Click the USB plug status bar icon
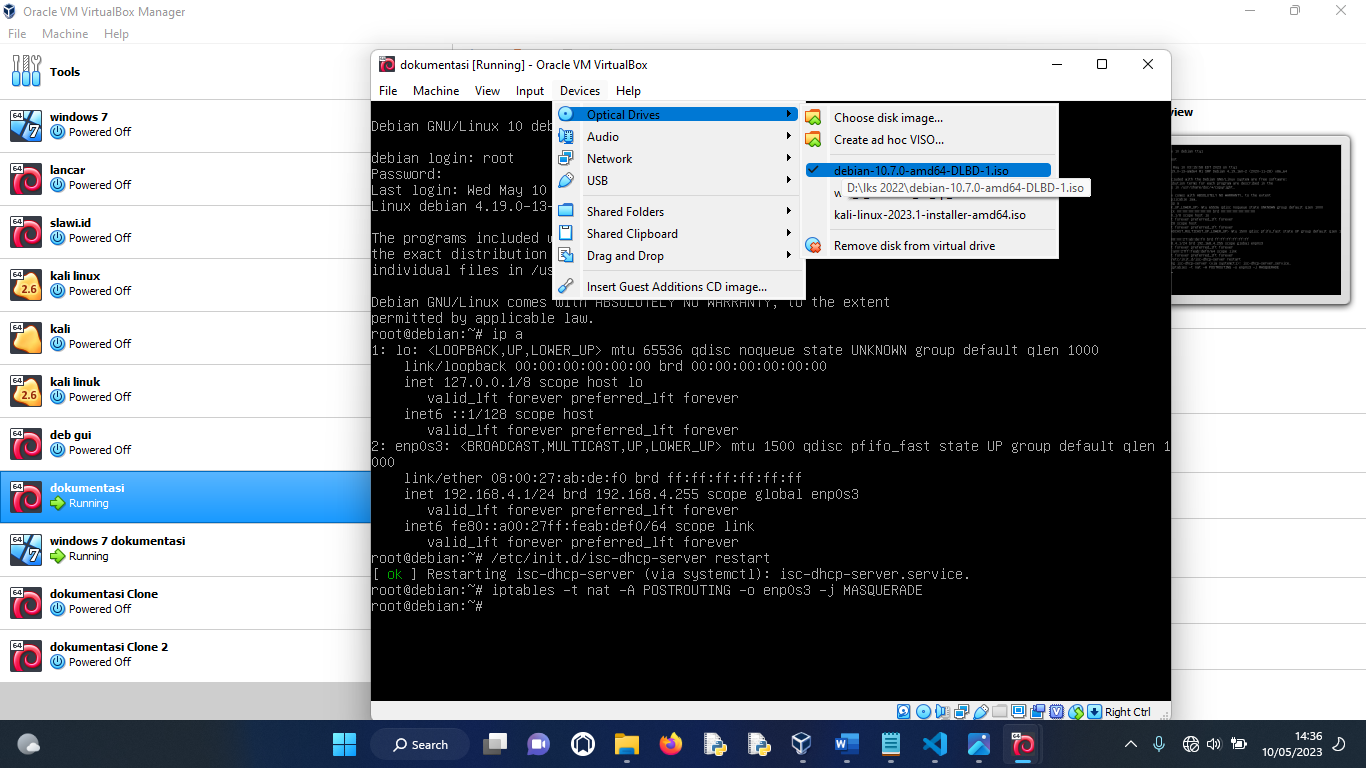This screenshot has height=768, width=1366. 981,711
